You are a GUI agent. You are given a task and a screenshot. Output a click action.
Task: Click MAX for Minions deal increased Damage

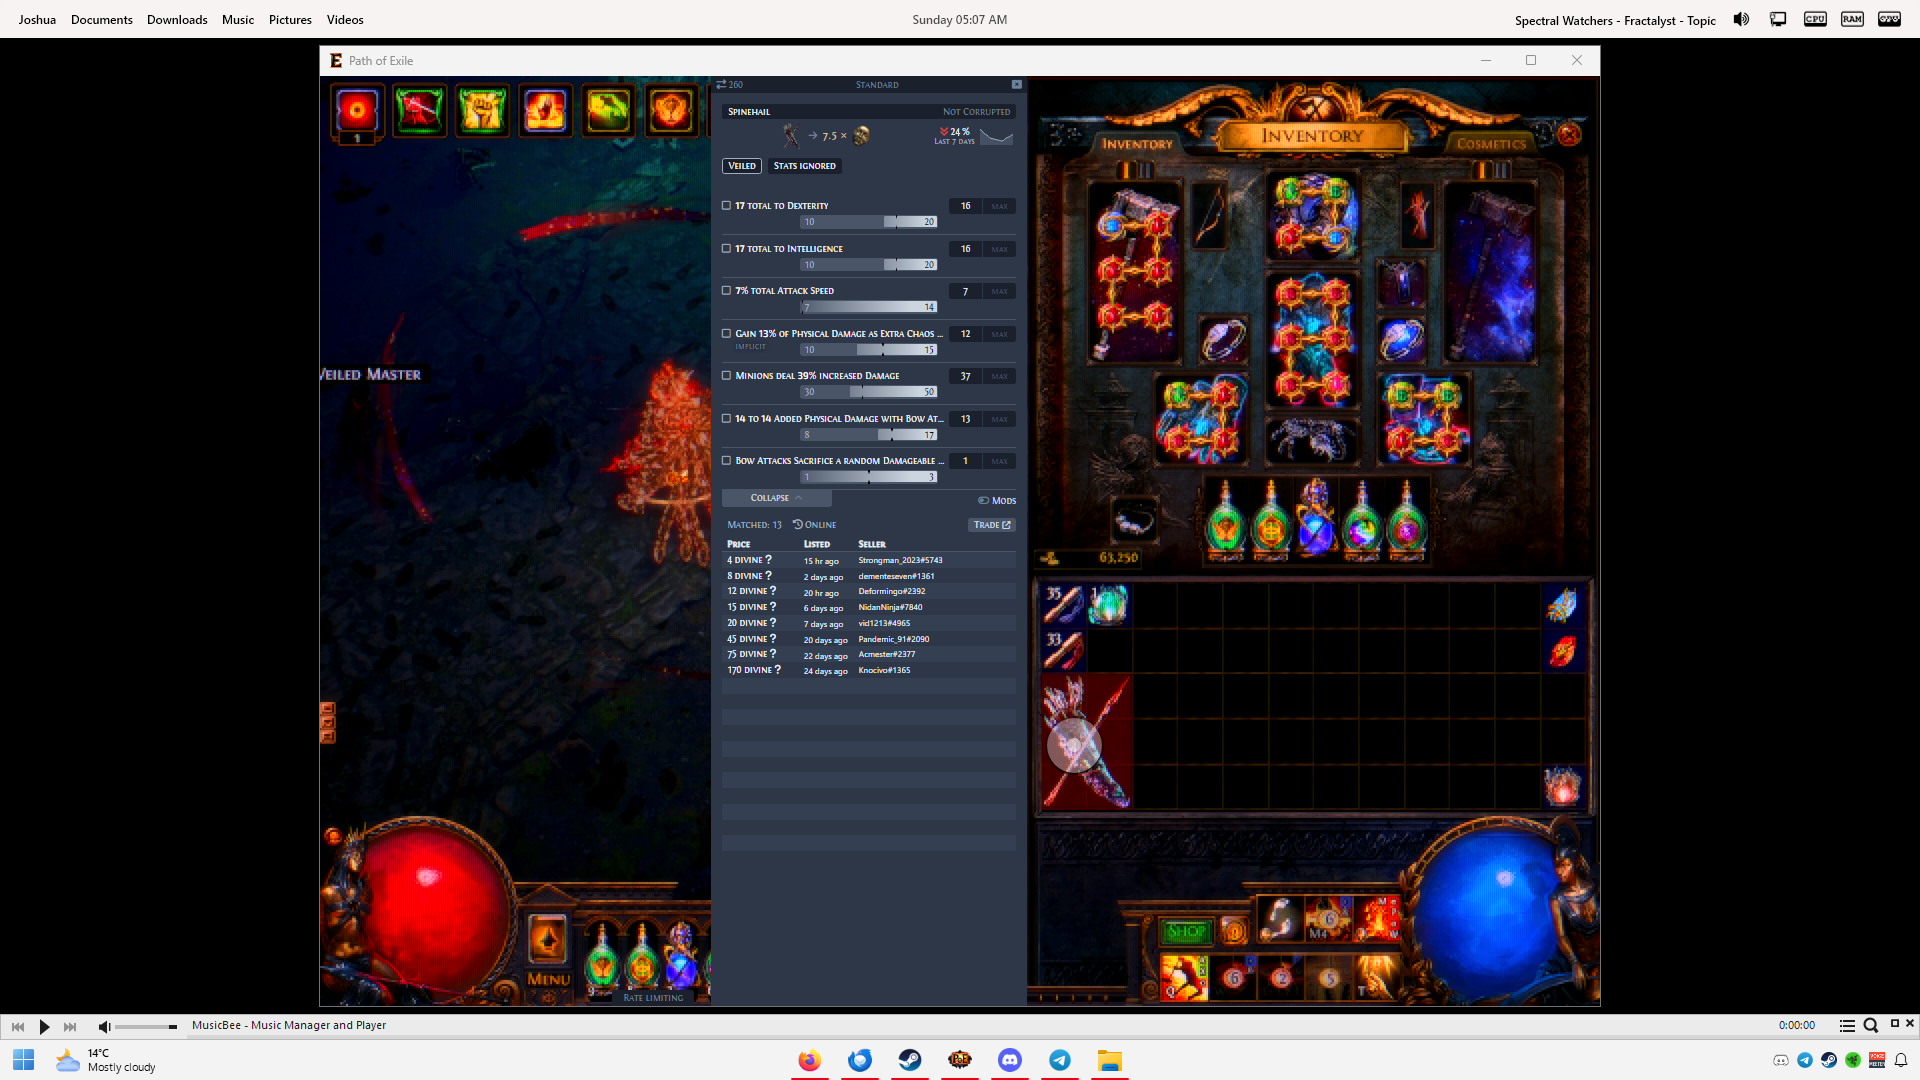point(999,376)
